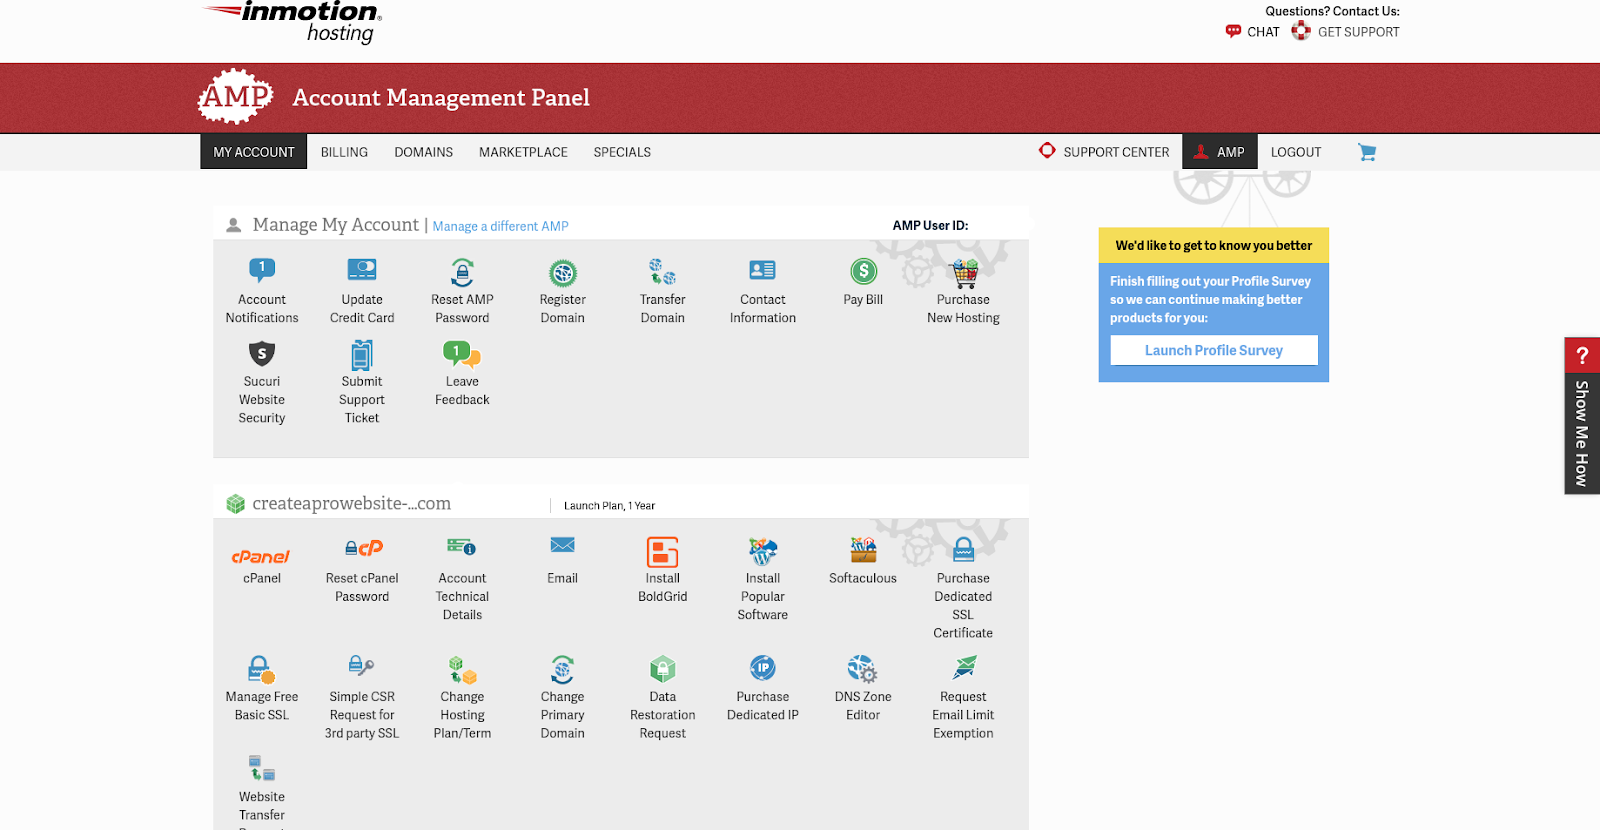Click Simple CSR Request icon
Image resolution: width=1600 pixels, height=830 pixels.
tap(362, 665)
